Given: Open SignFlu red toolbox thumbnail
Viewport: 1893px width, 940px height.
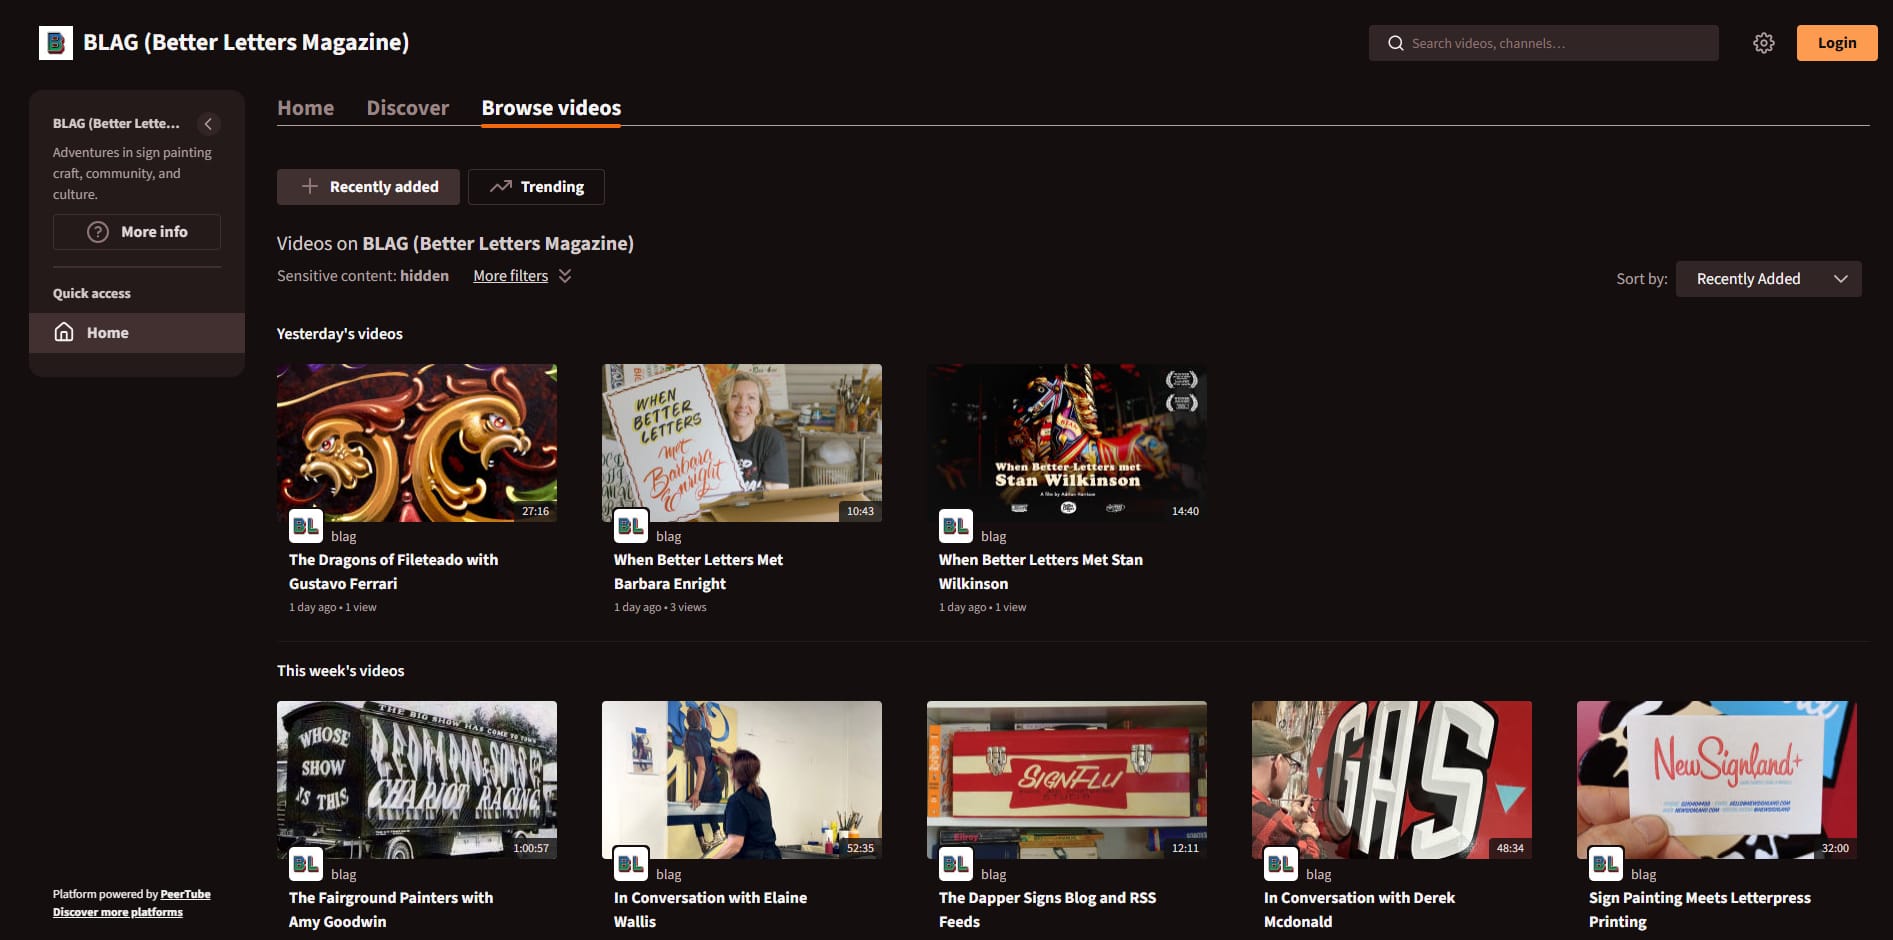Looking at the screenshot, I should pos(1067,780).
